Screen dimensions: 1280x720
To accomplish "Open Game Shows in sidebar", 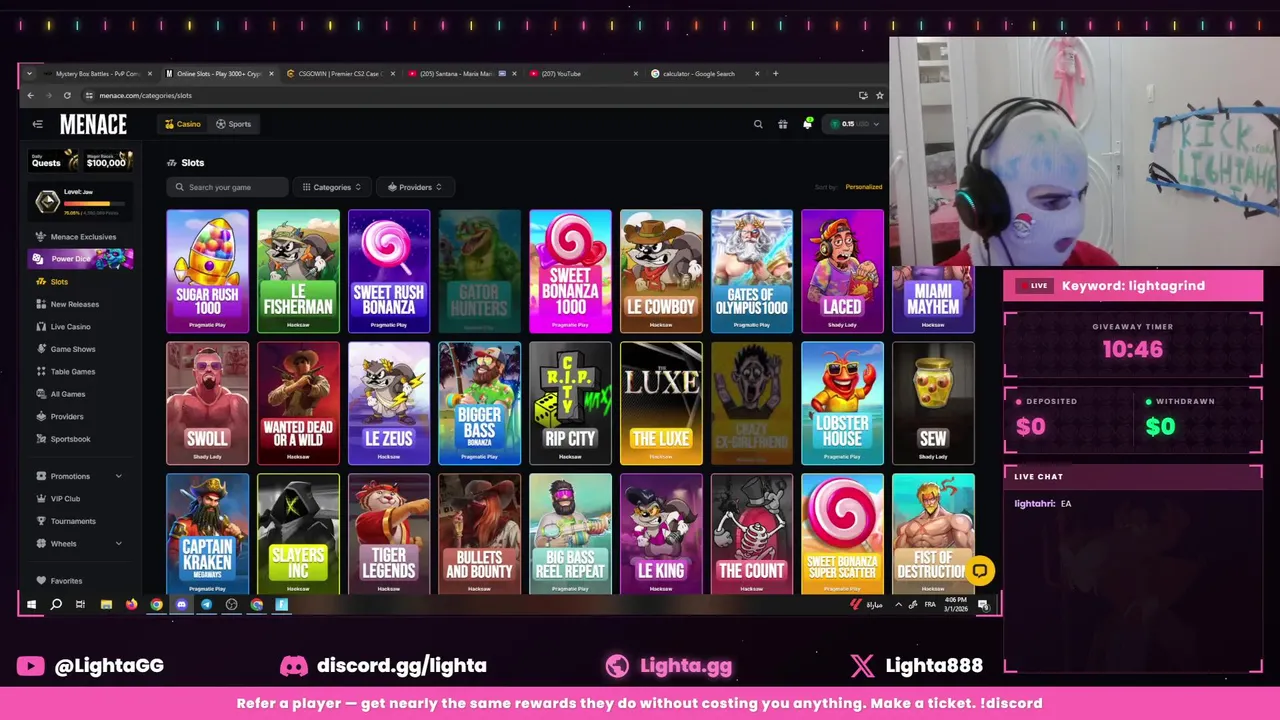I will (x=66, y=349).
